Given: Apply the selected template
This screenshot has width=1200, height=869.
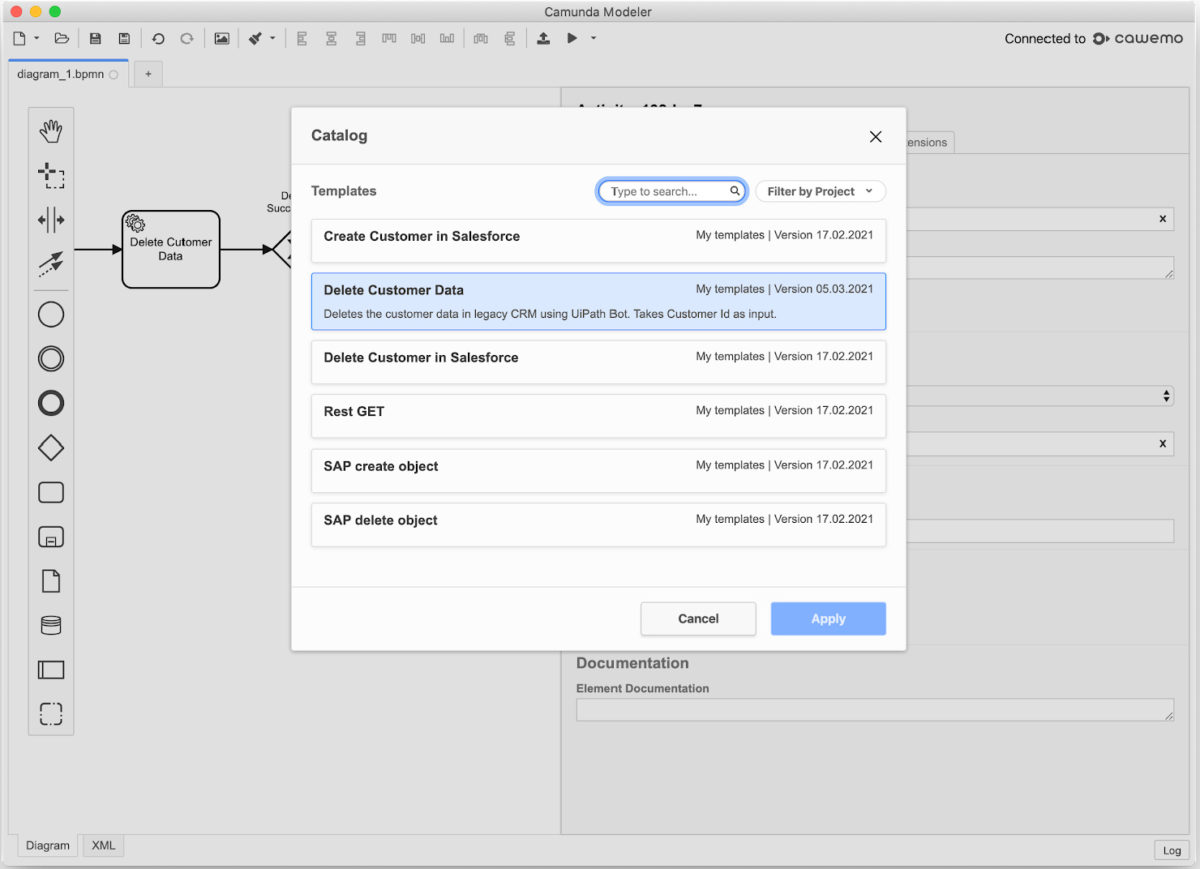Looking at the screenshot, I should 828,619.
